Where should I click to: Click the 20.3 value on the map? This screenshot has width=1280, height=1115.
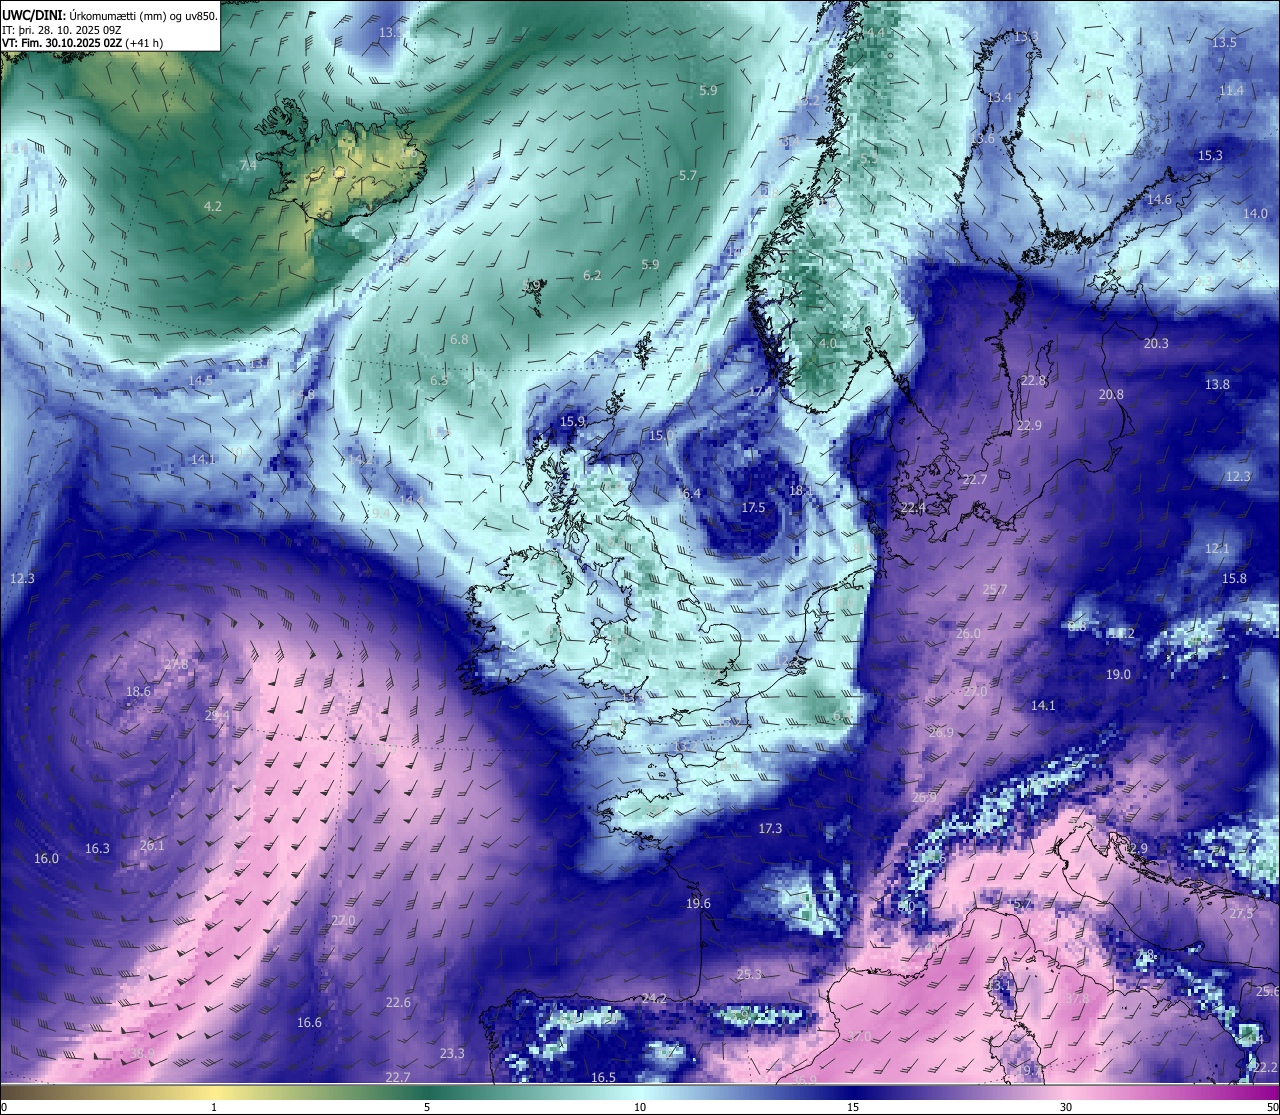pyautogui.click(x=1156, y=343)
